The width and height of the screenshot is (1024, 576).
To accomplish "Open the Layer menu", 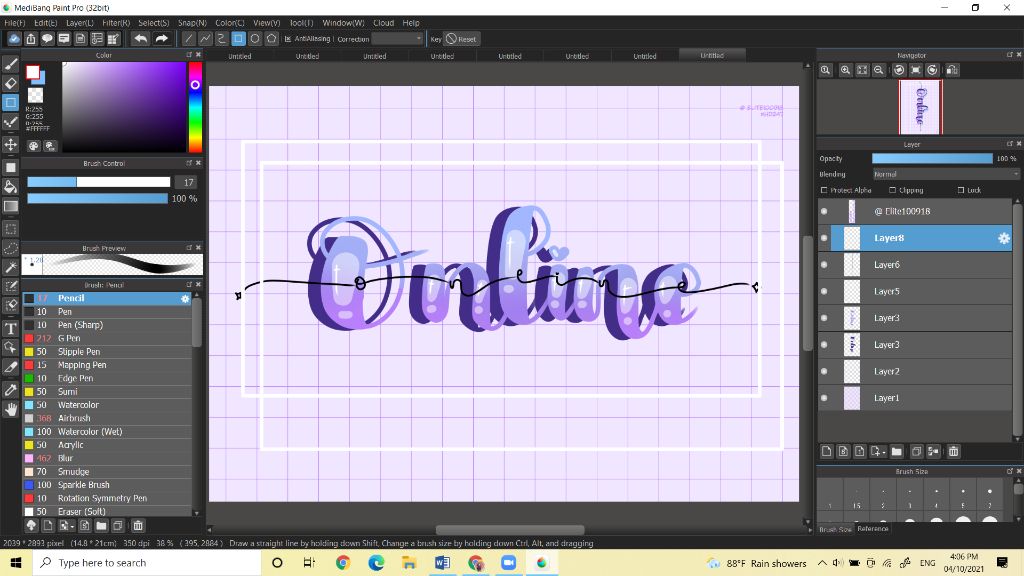I will pos(80,23).
